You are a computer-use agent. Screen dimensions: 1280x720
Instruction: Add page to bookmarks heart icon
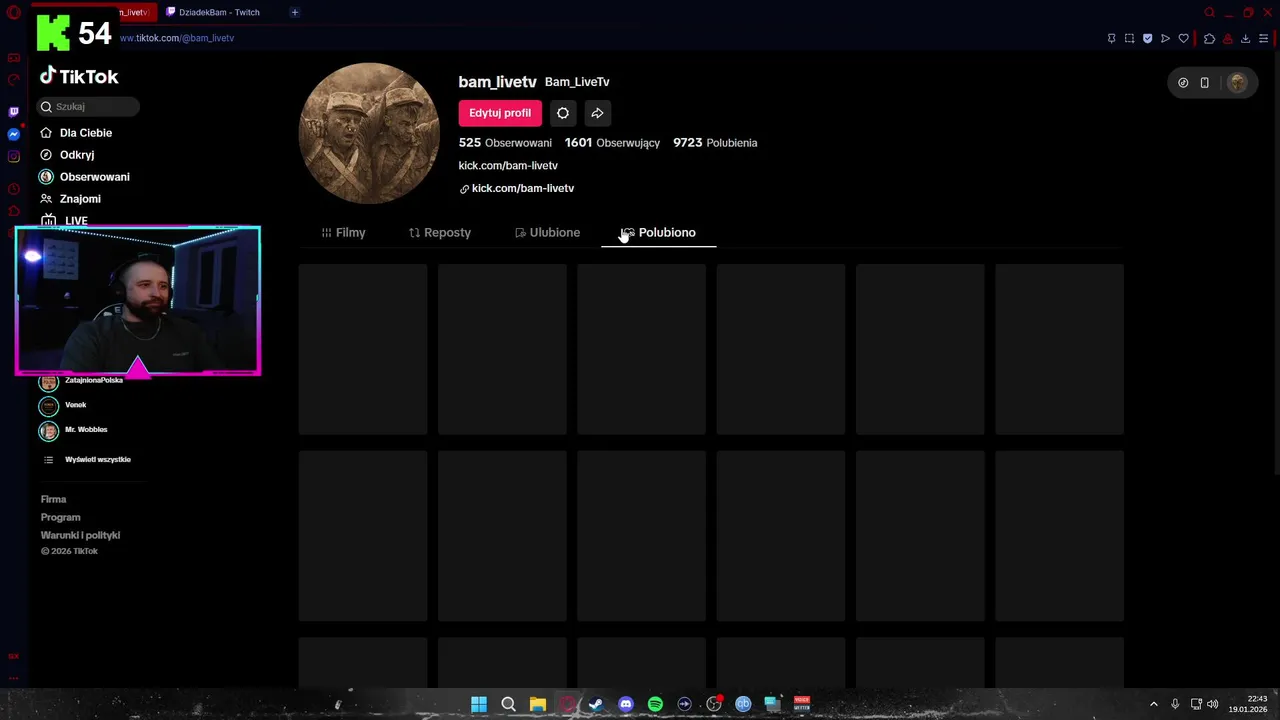point(1184,38)
